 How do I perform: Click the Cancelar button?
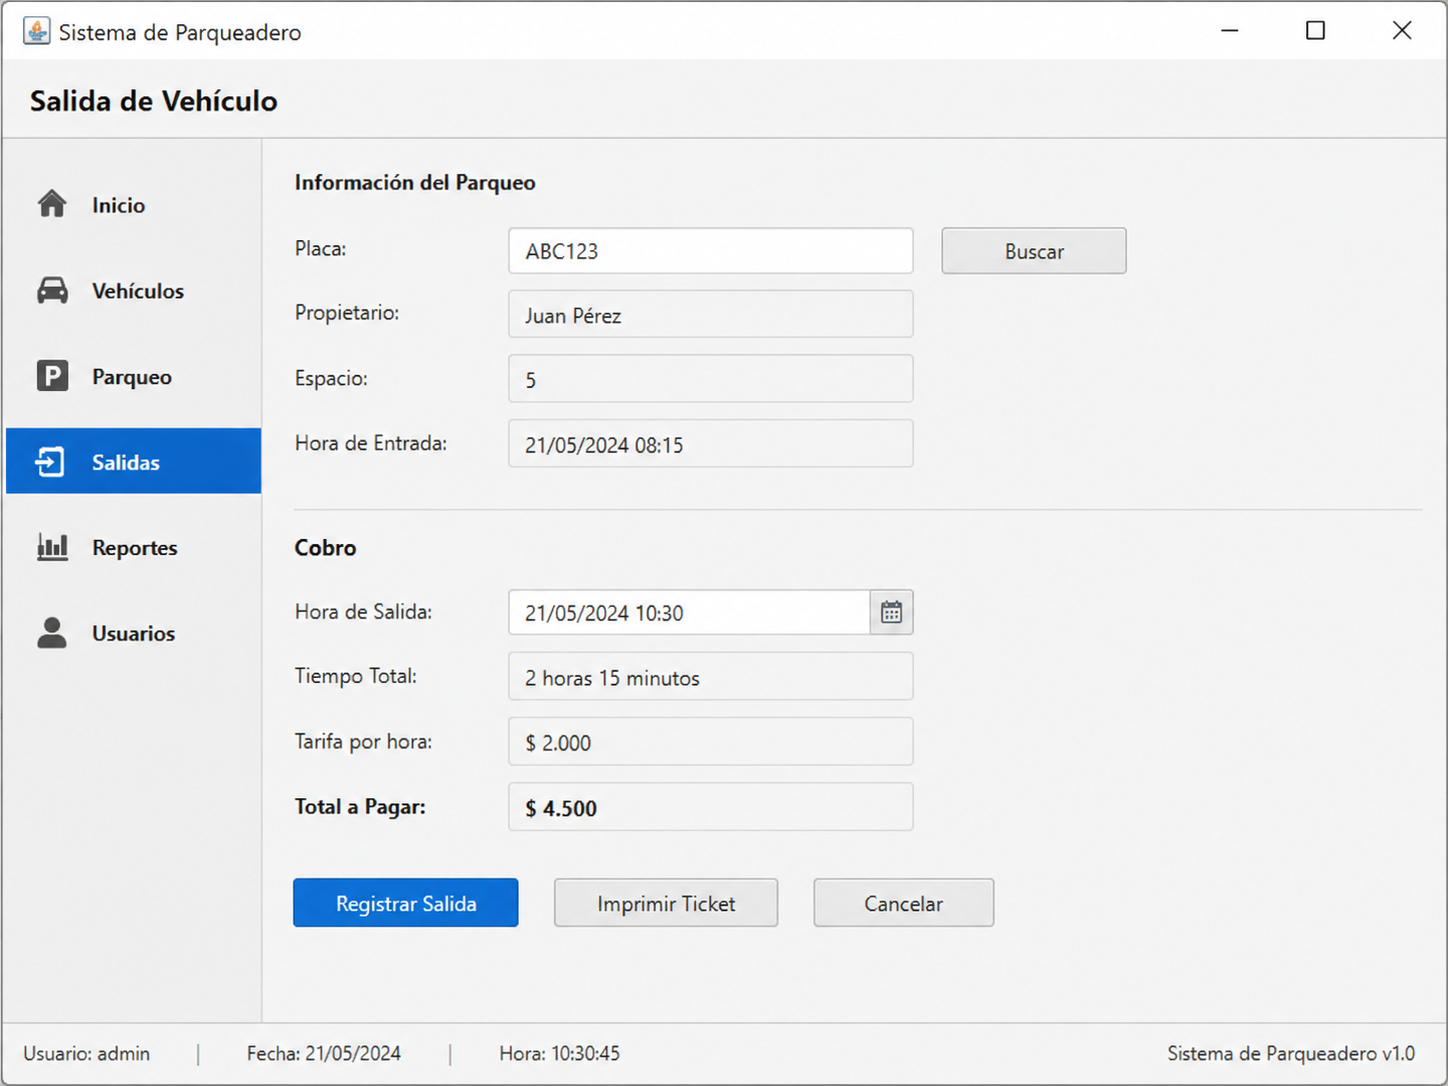904,903
